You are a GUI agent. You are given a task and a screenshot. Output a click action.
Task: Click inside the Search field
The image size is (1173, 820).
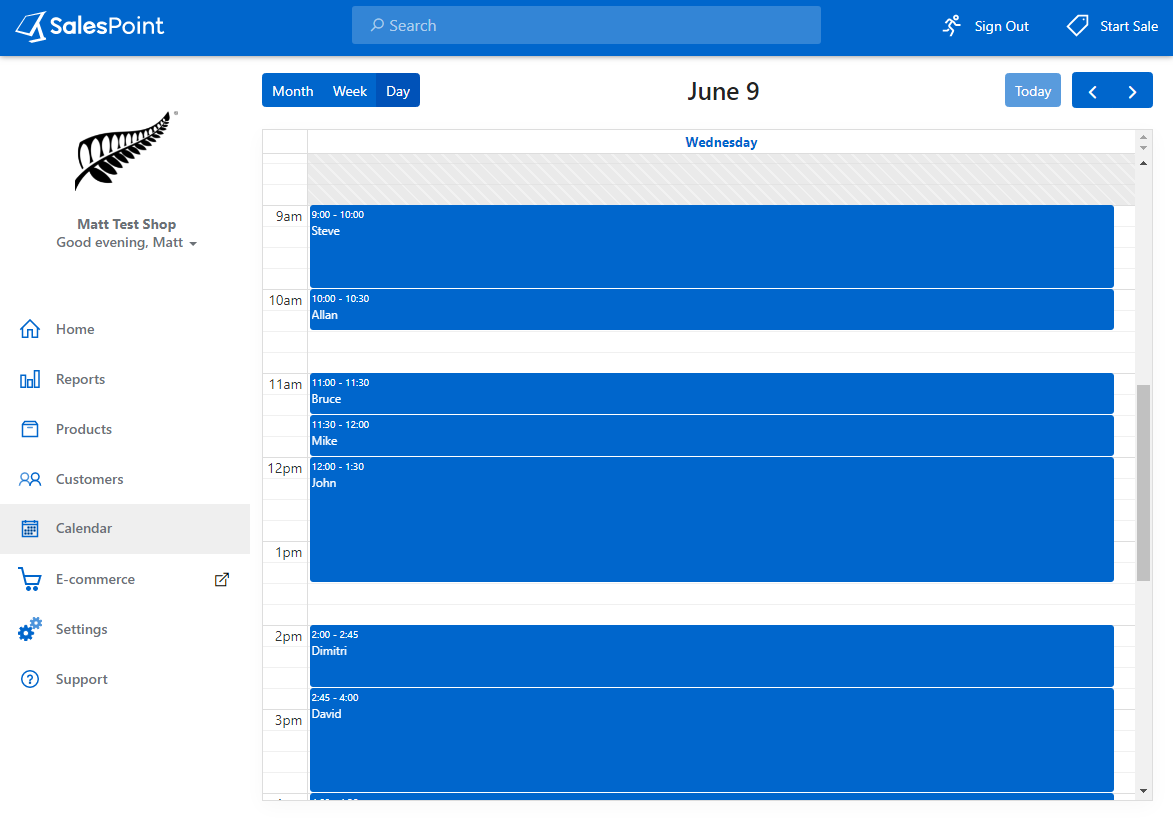click(586, 25)
